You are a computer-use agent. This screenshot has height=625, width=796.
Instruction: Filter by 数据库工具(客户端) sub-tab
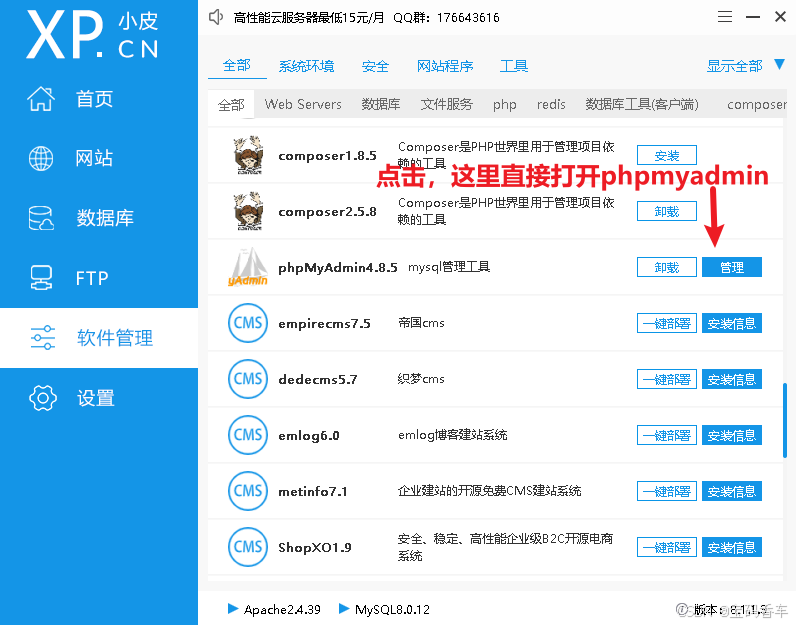pyautogui.click(x=642, y=105)
